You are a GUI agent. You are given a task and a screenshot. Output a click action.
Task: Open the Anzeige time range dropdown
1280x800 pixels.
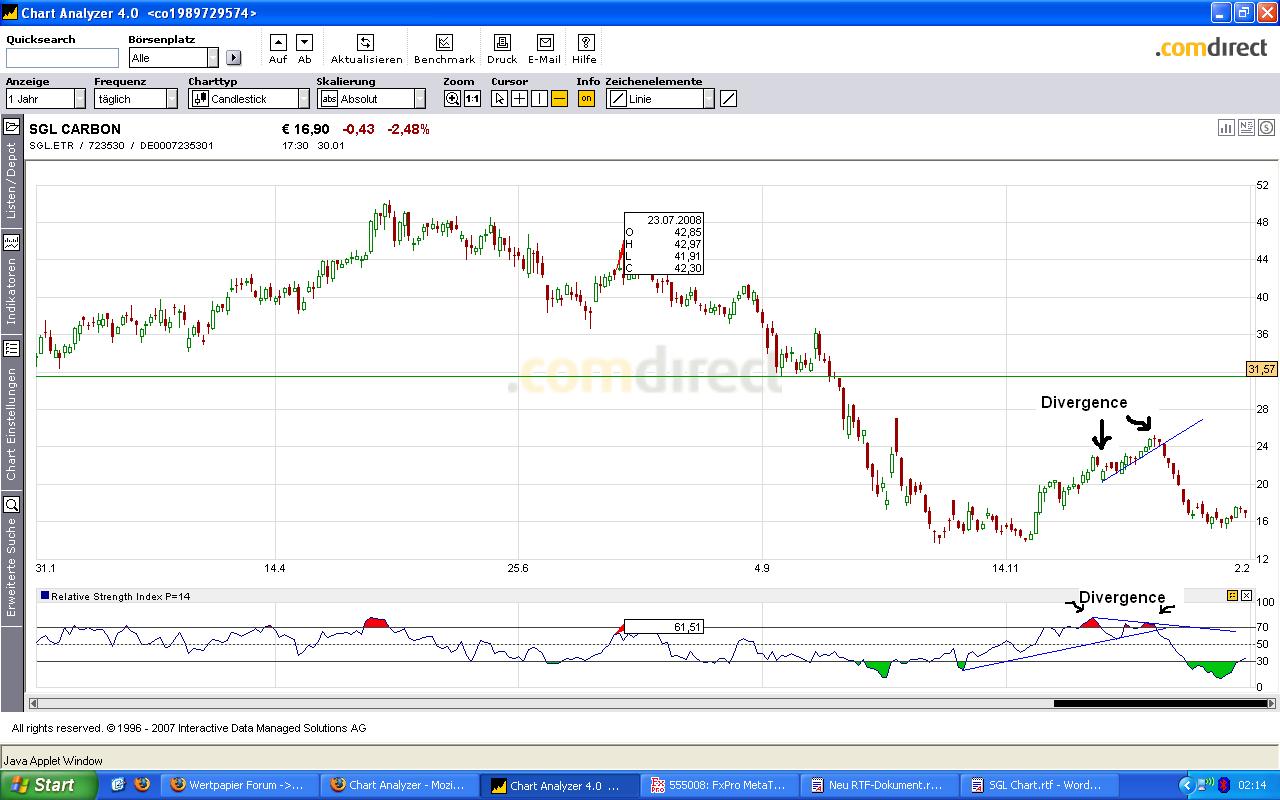[x=46, y=98]
